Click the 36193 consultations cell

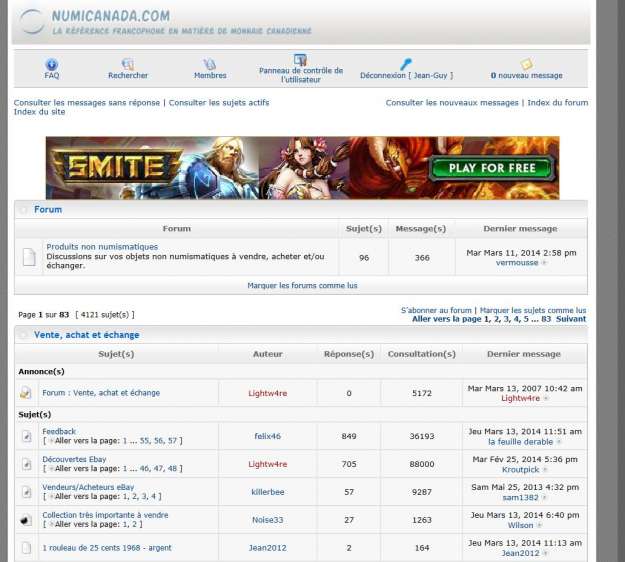click(422, 436)
